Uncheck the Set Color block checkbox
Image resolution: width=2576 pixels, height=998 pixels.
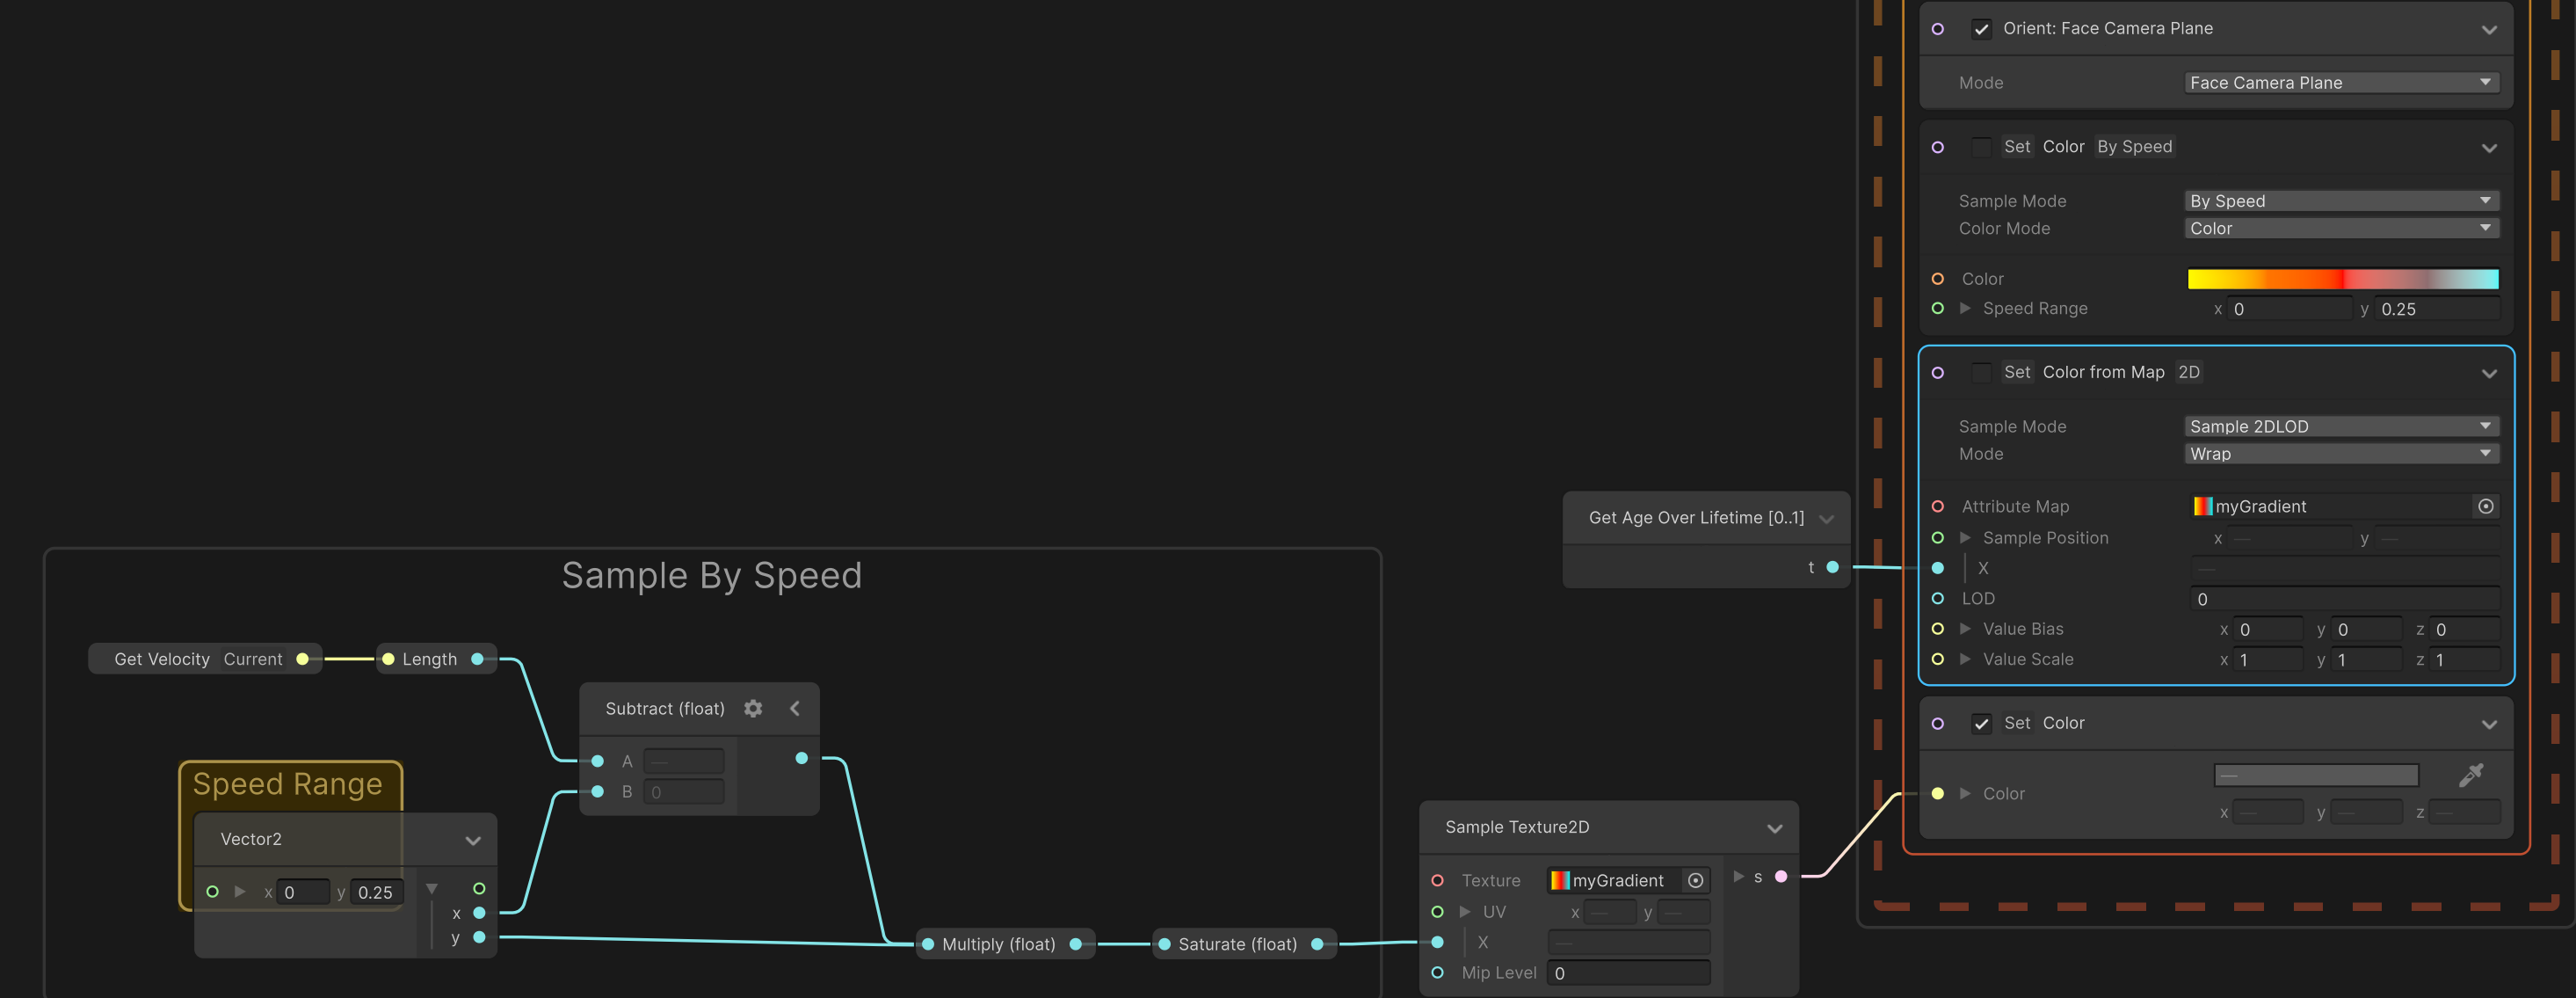tap(1982, 723)
